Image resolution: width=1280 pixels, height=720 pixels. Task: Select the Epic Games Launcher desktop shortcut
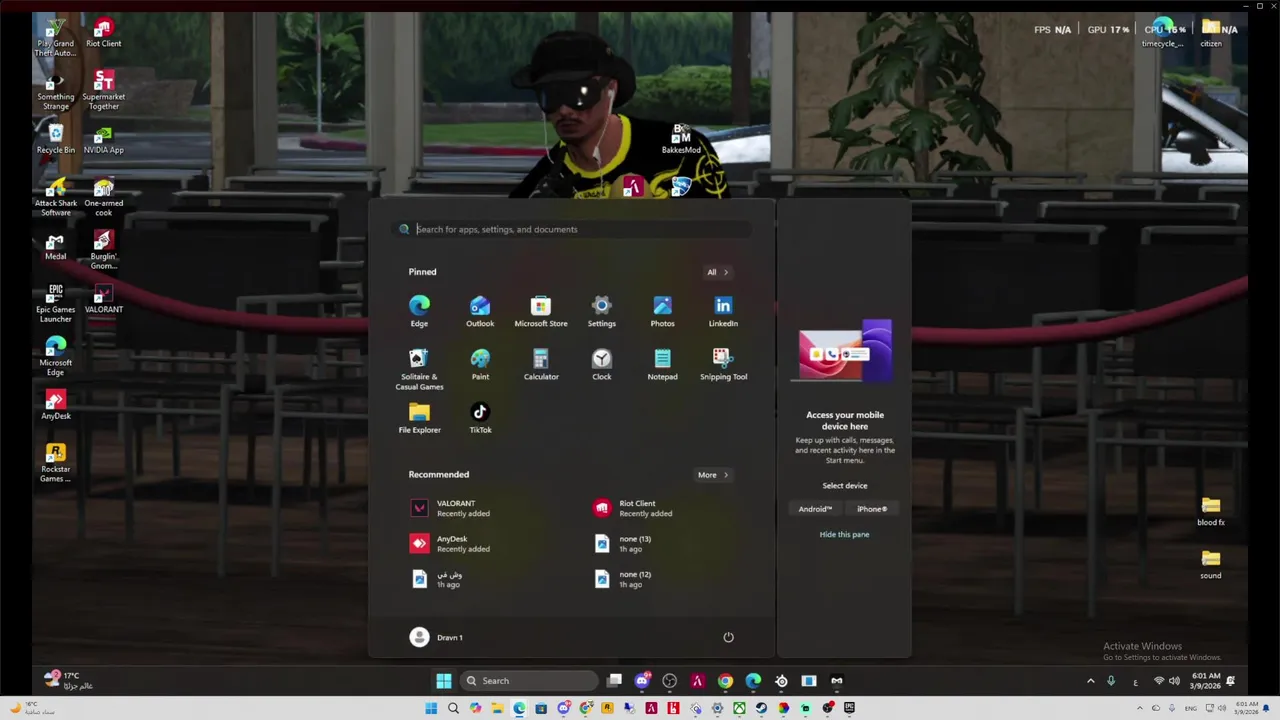pyautogui.click(x=56, y=303)
